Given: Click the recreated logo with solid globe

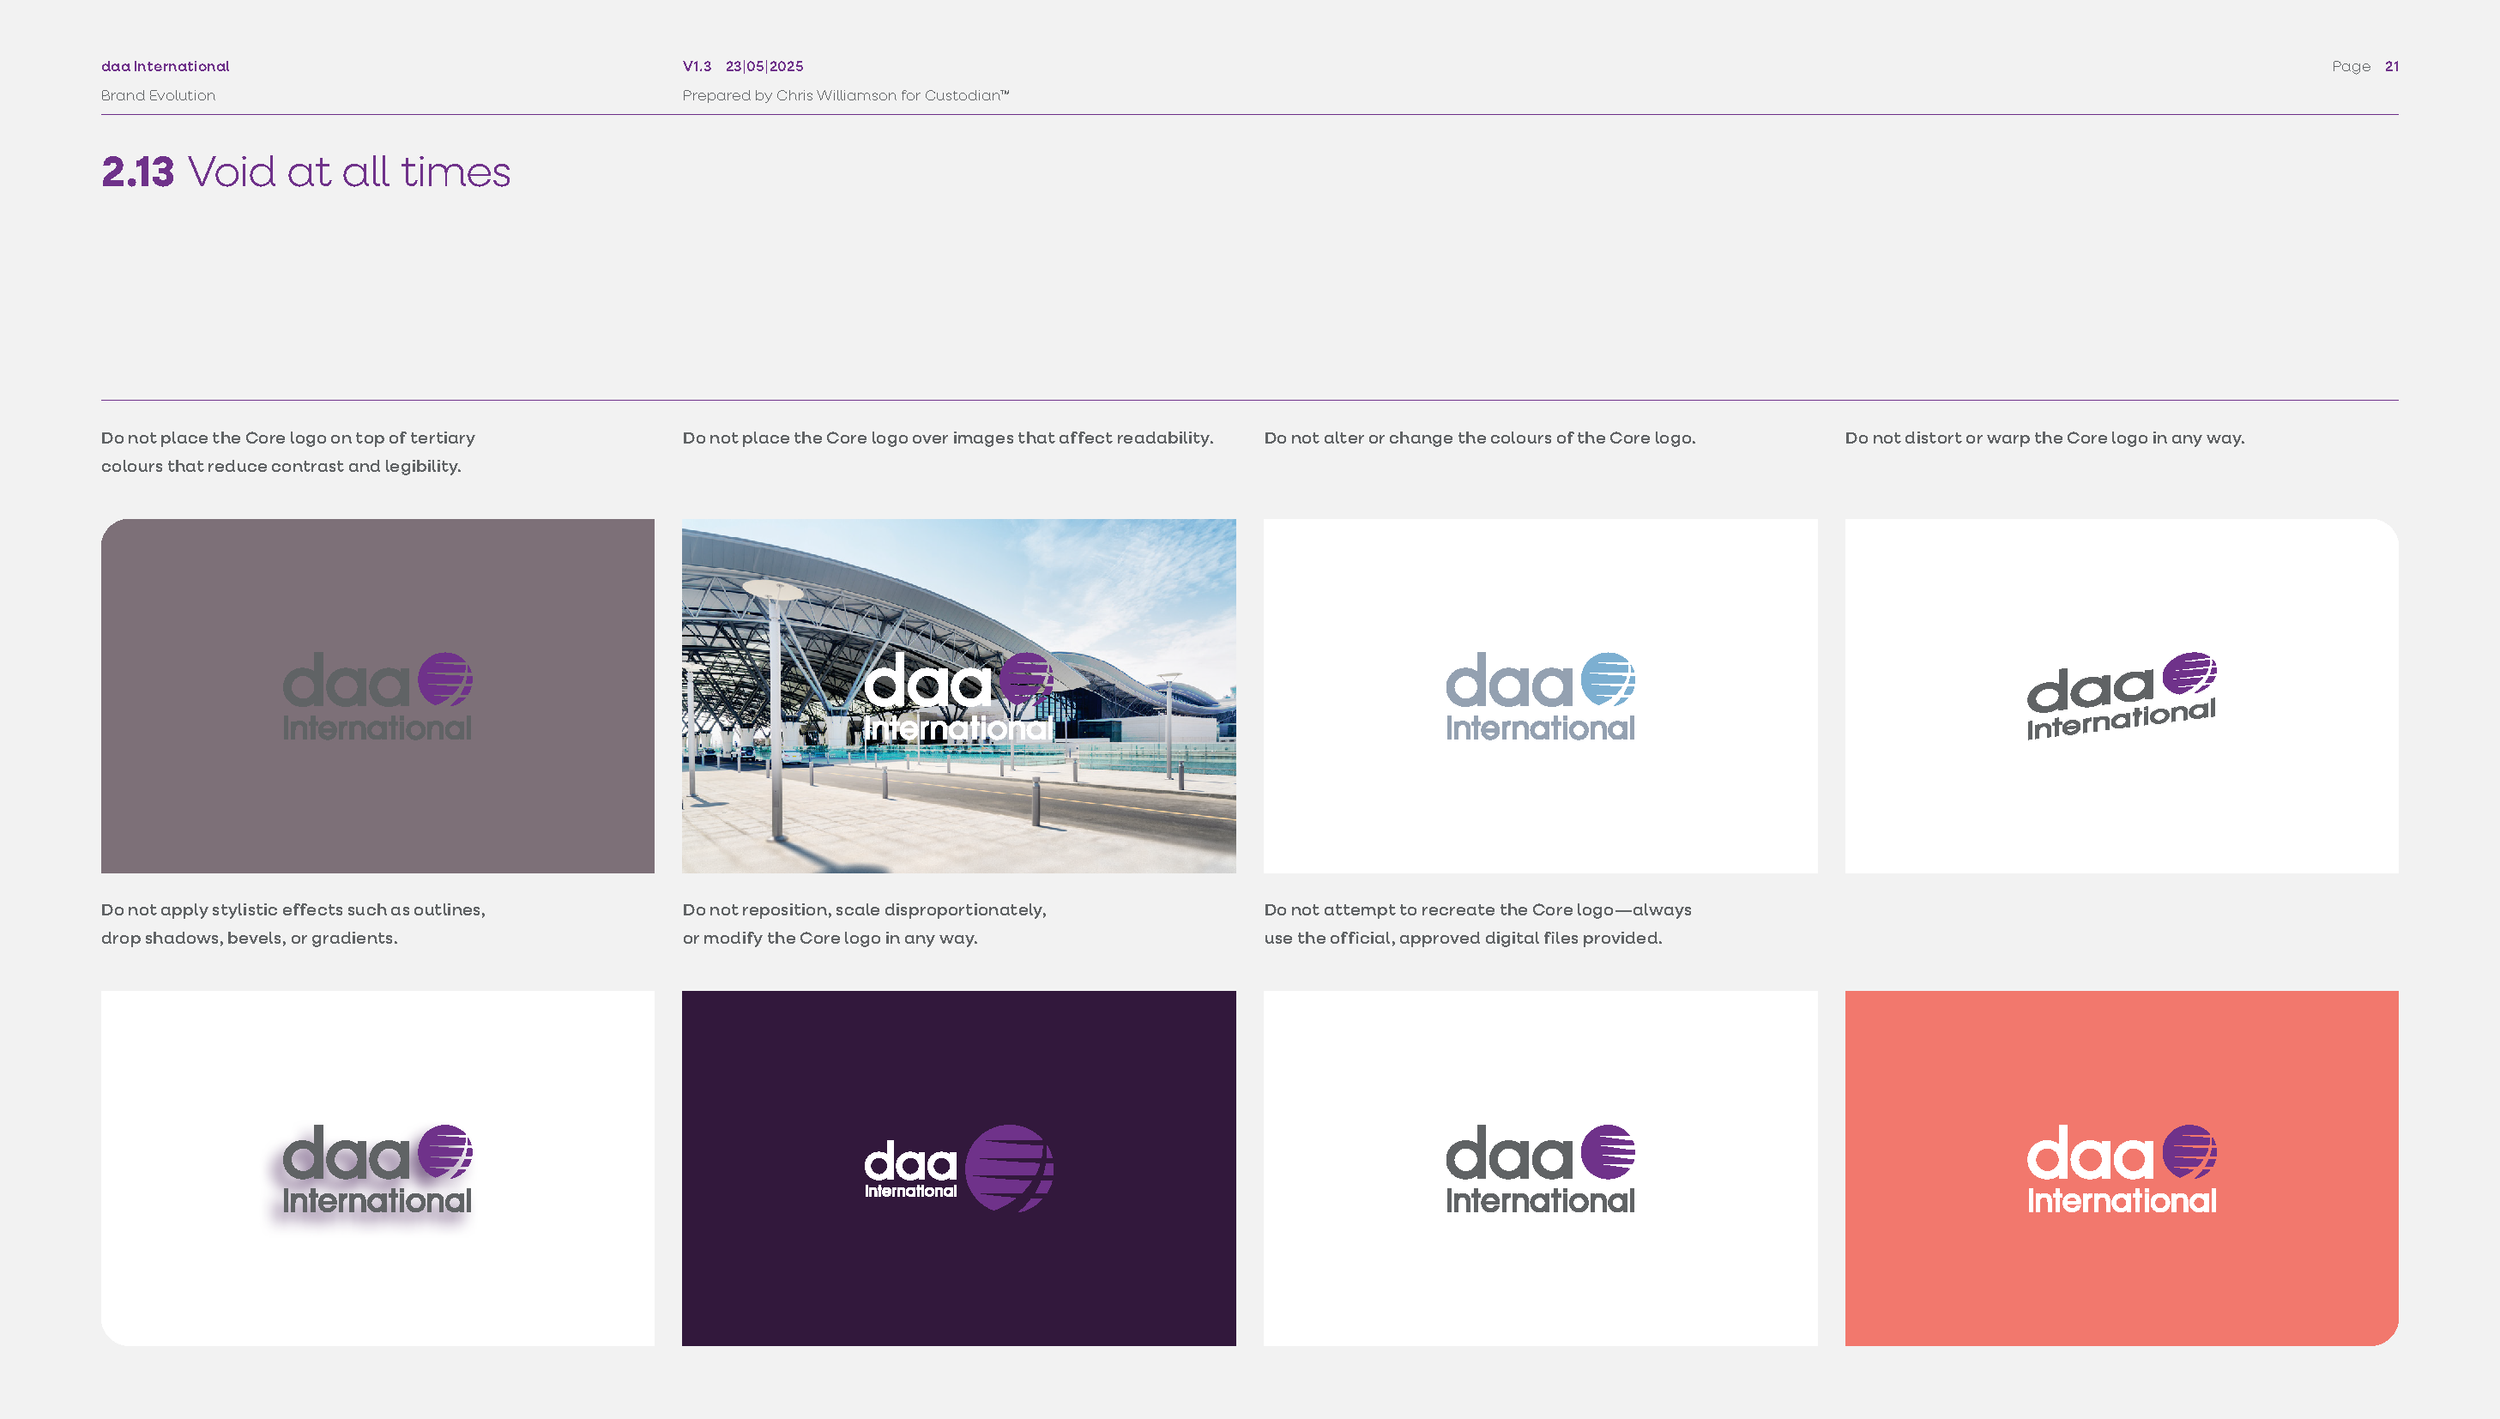Looking at the screenshot, I should coord(1540,1169).
